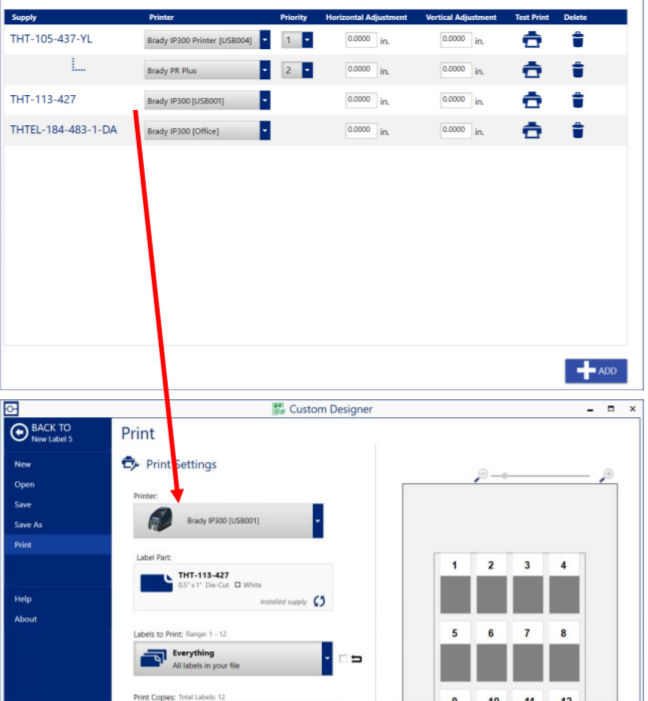Open About from the sidebar

[25, 619]
